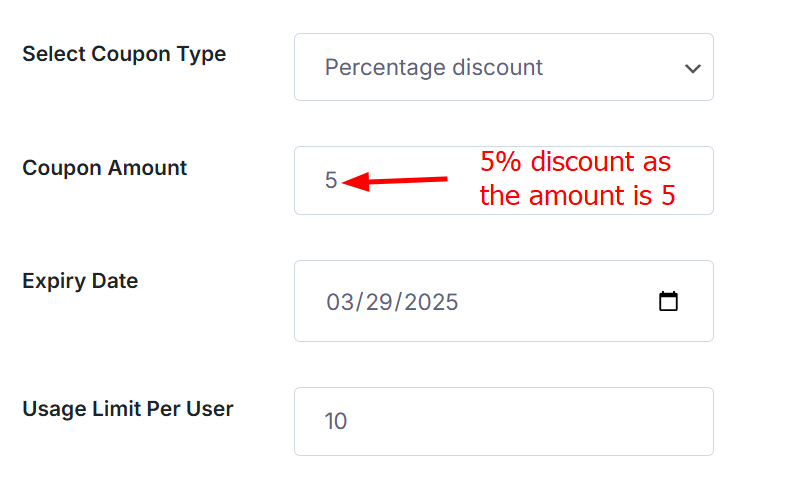
Task: Click the chevron arrow of coupon type dropdown
Action: 691,68
